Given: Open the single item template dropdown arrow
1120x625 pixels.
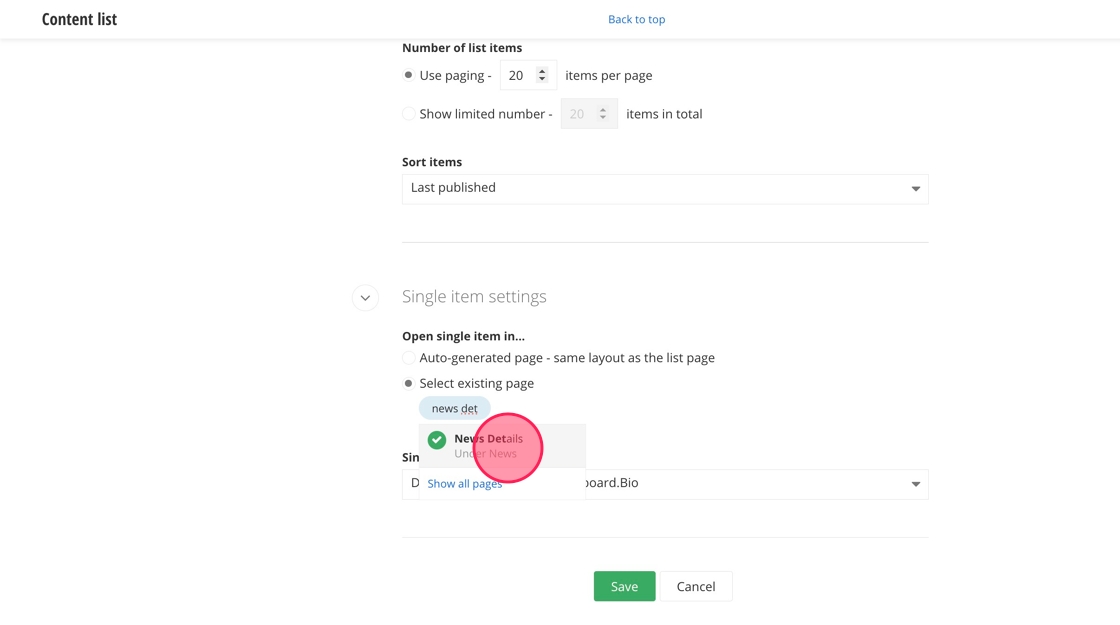Looking at the screenshot, I should coord(915,484).
